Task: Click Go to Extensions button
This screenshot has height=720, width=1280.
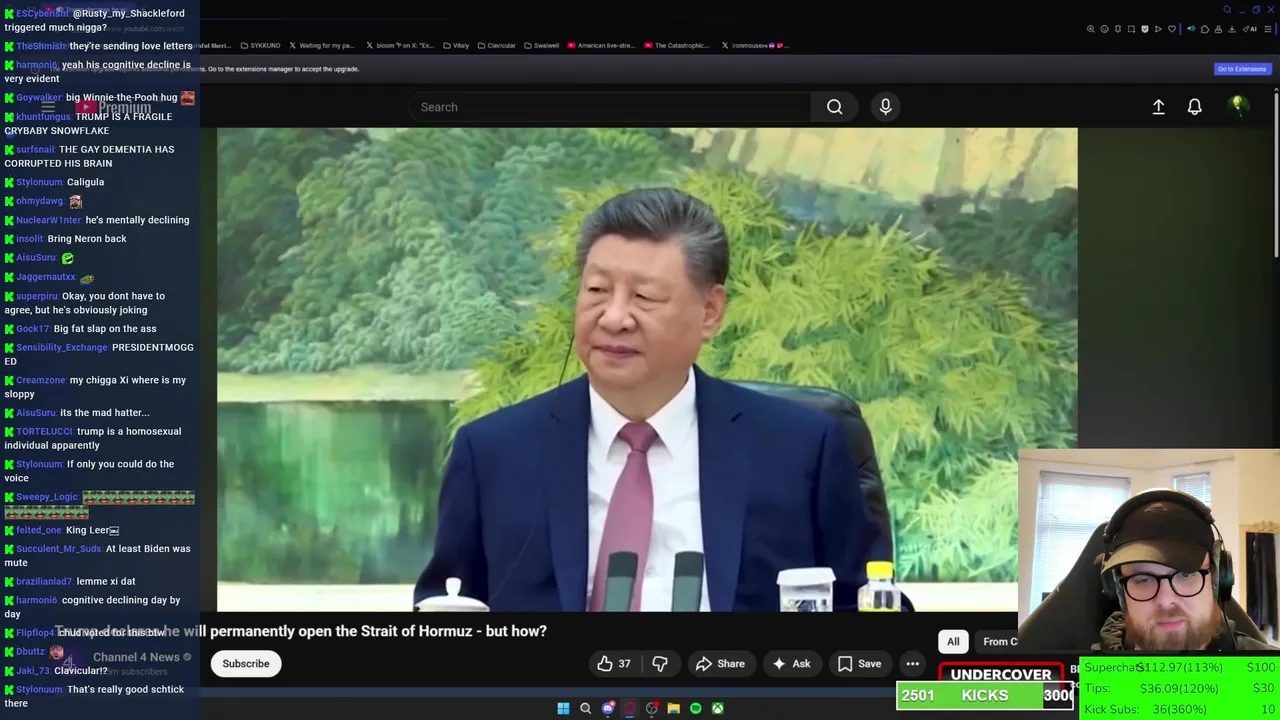Action: click(1241, 69)
